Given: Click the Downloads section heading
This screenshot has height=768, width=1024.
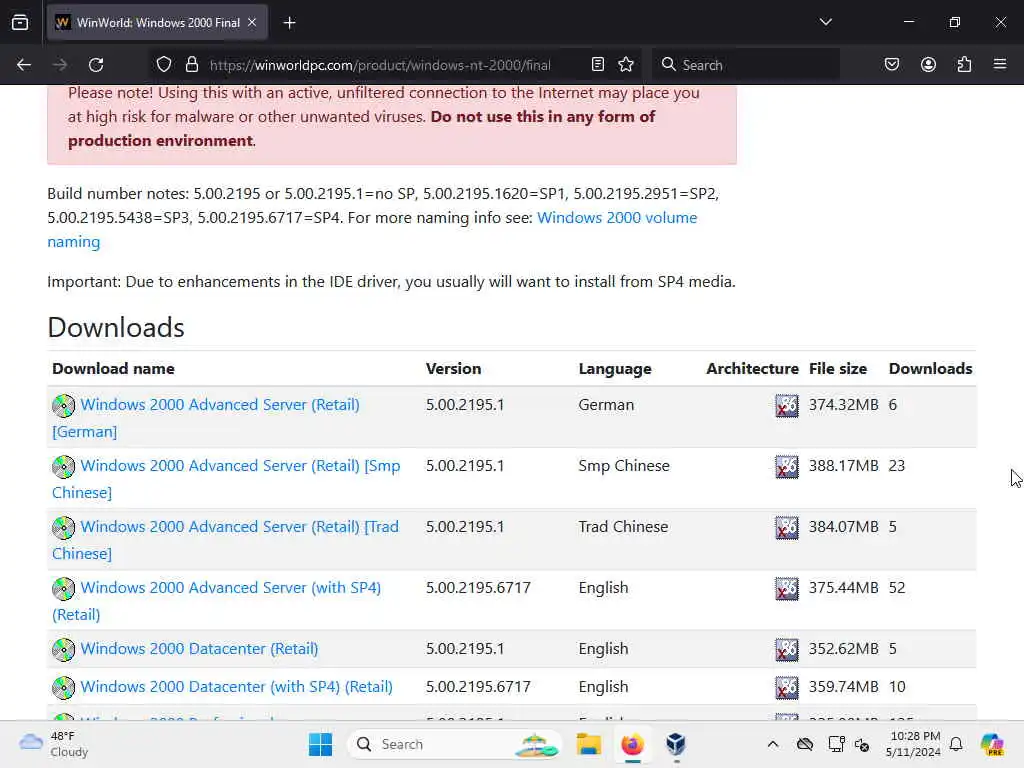Looking at the screenshot, I should click(116, 327).
